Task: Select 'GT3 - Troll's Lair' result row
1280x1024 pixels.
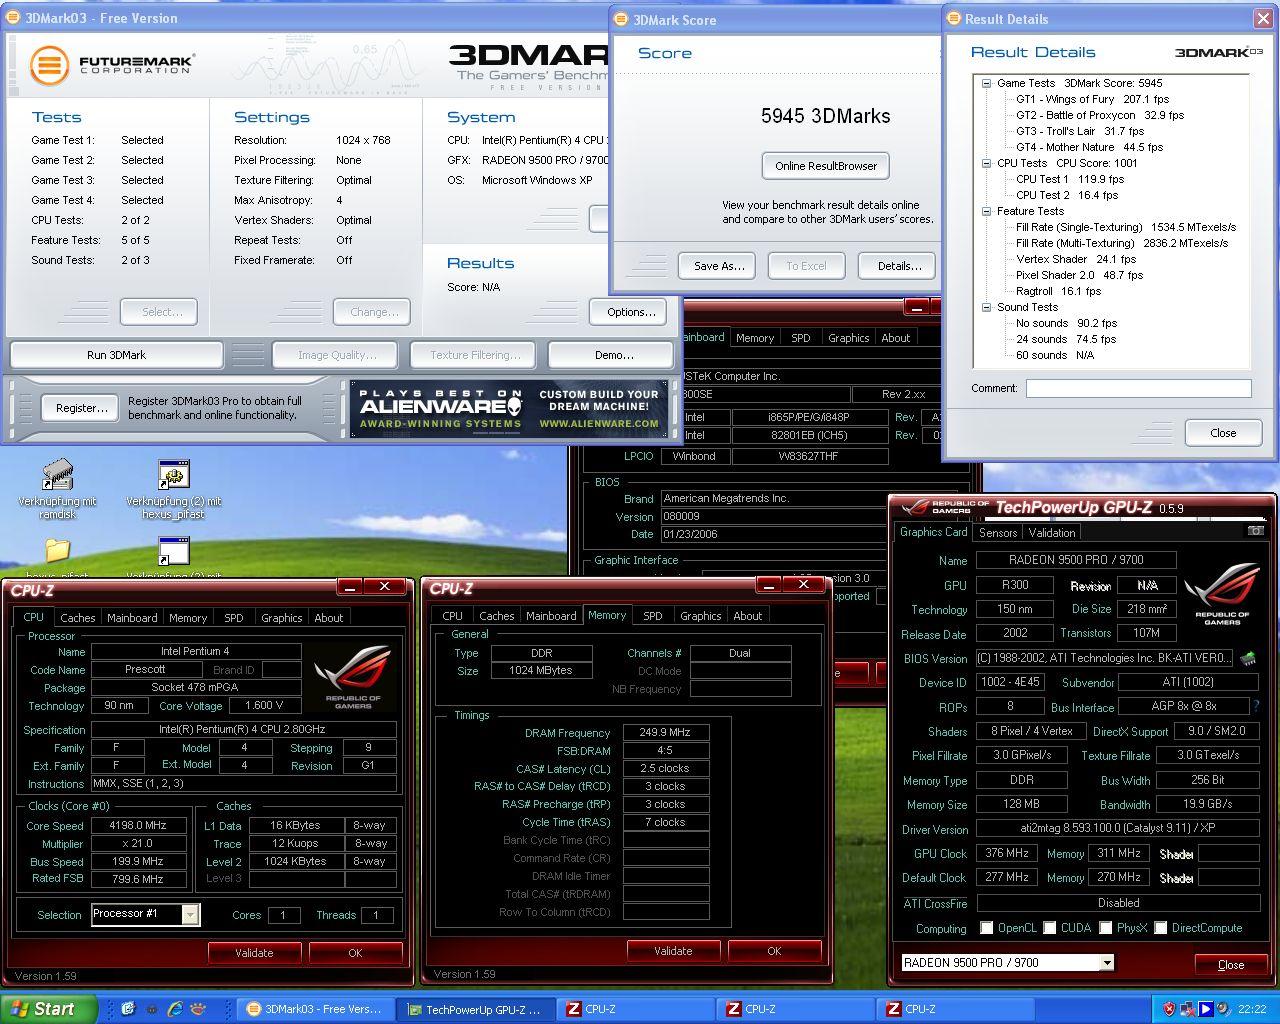Action: coord(1080,131)
